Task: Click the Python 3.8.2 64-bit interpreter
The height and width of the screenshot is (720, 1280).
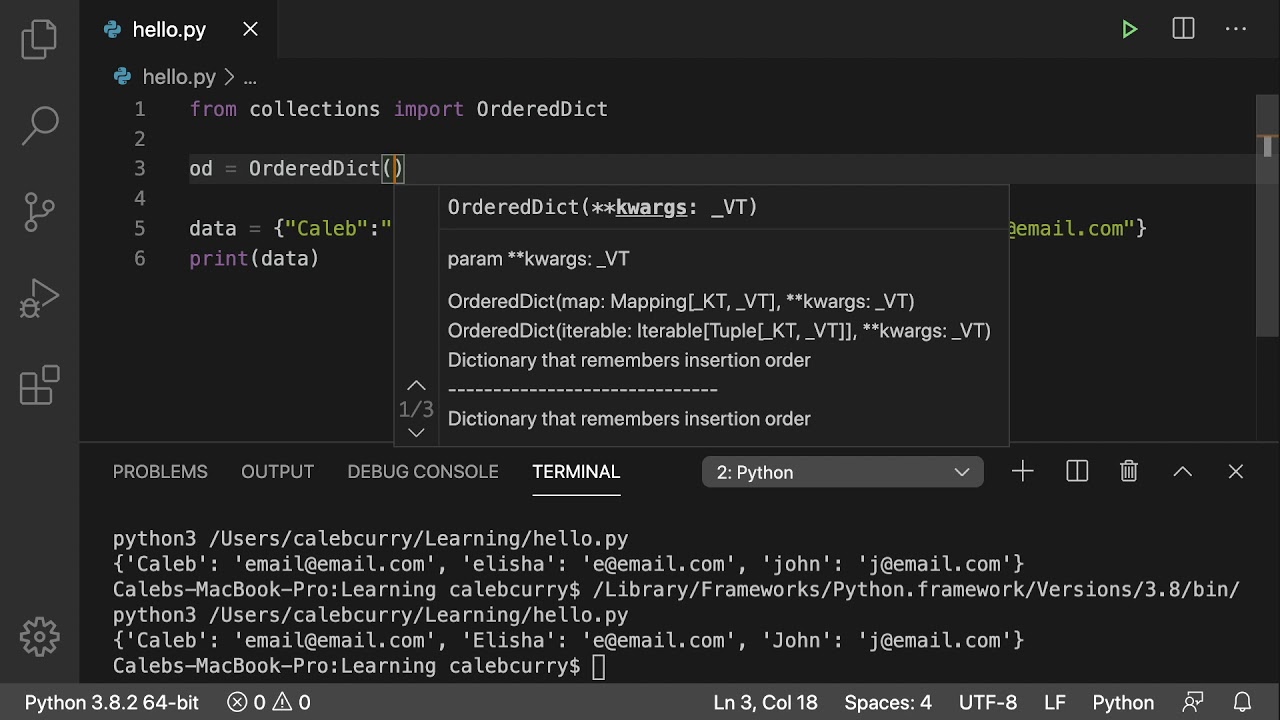Action: 112,702
